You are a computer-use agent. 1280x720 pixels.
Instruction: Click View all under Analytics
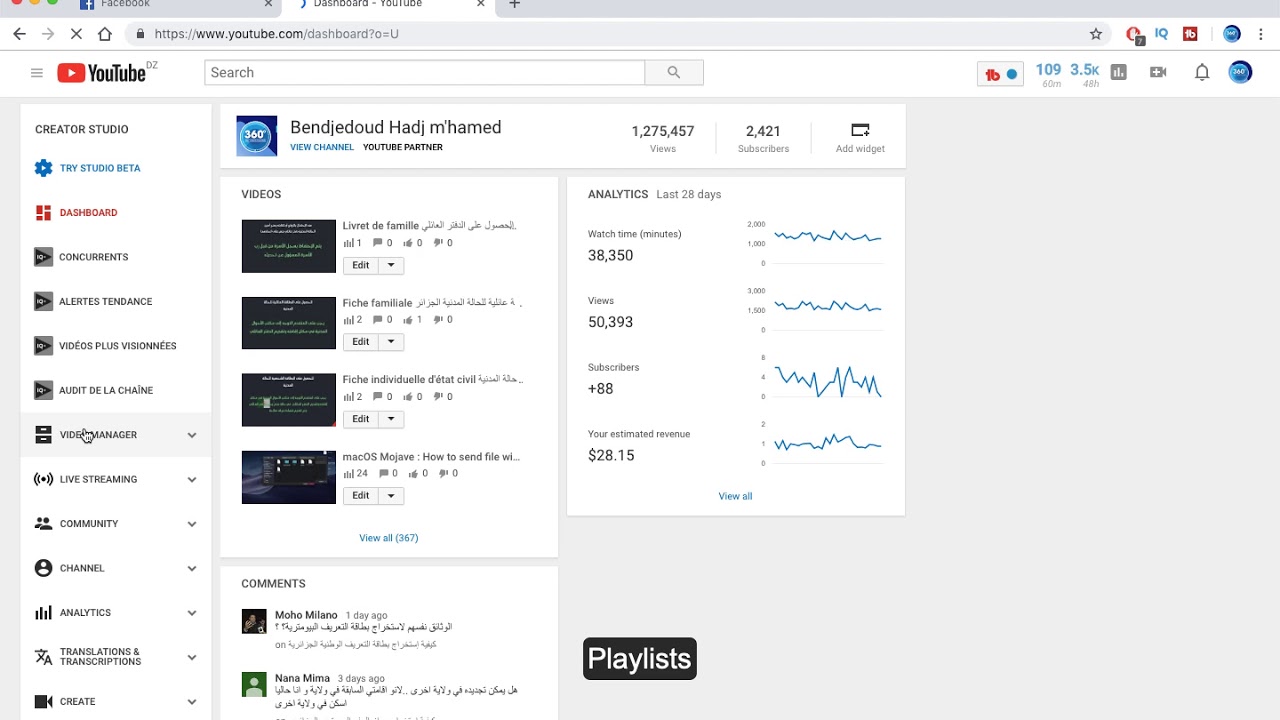(735, 496)
